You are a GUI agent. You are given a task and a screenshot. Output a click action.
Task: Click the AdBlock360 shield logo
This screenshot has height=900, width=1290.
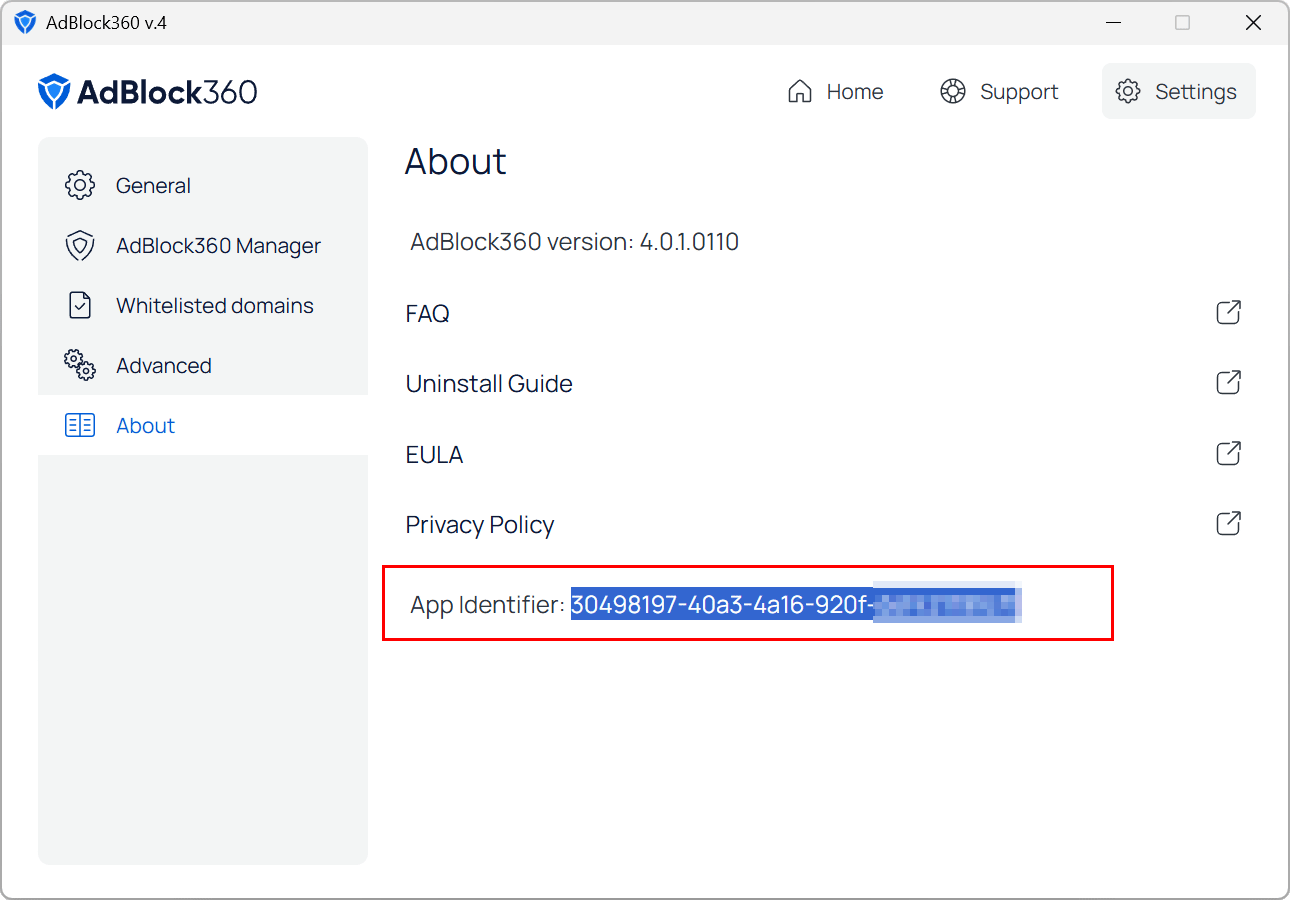pyautogui.click(x=53, y=92)
